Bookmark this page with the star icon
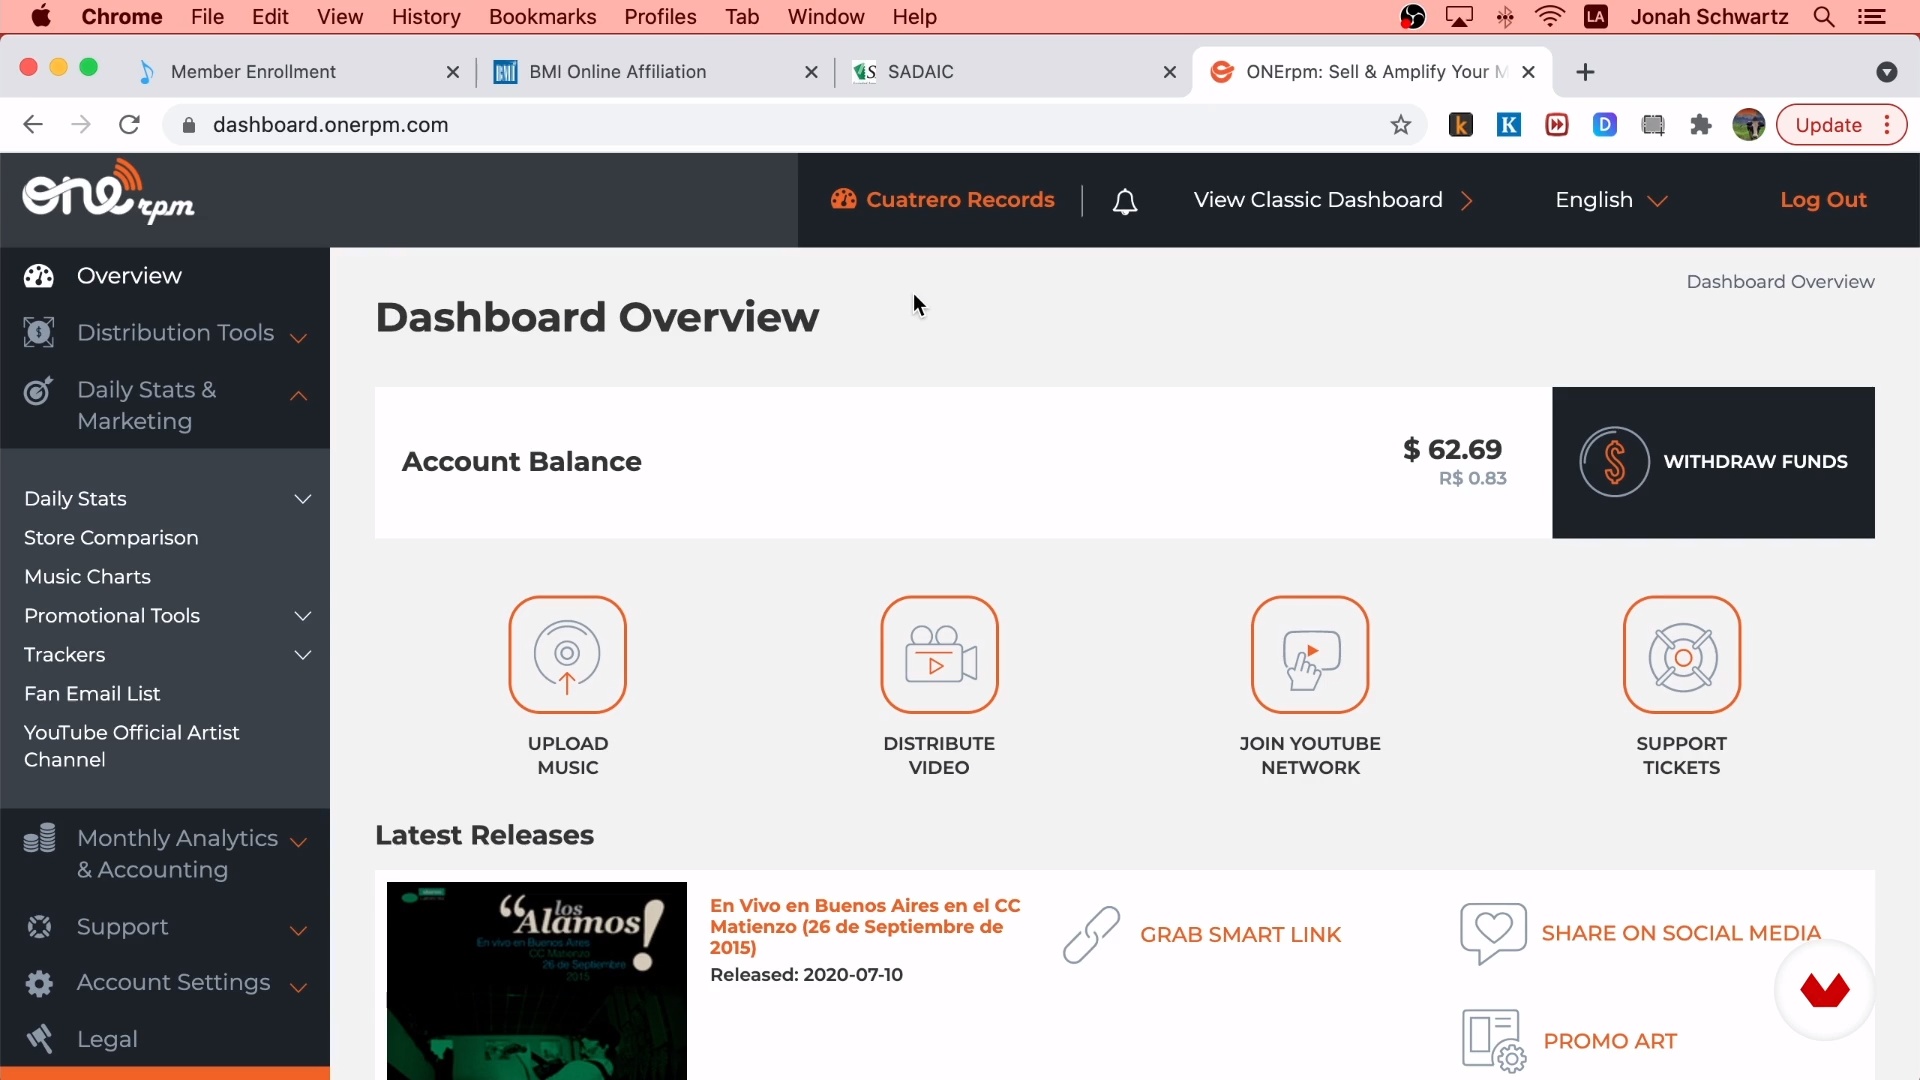 click(x=1401, y=125)
